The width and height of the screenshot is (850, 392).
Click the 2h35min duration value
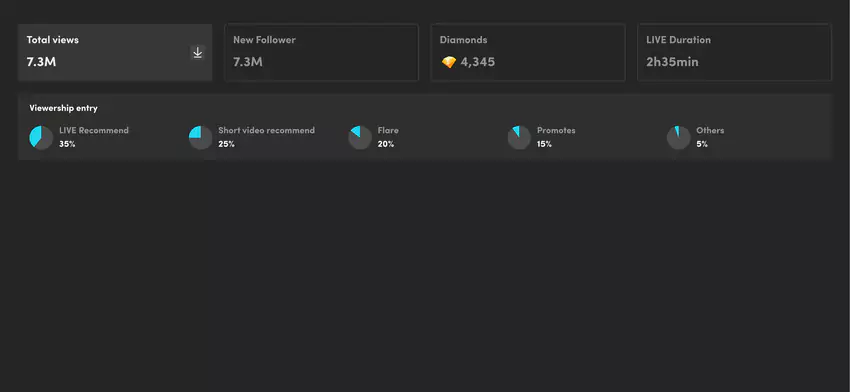pyautogui.click(x=672, y=62)
